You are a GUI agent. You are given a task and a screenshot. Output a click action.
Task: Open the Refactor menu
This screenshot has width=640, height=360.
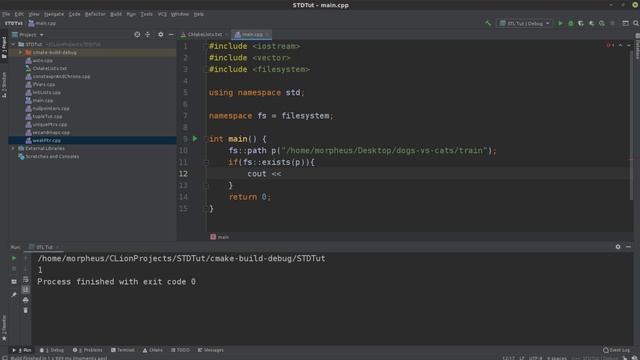(95, 14)
